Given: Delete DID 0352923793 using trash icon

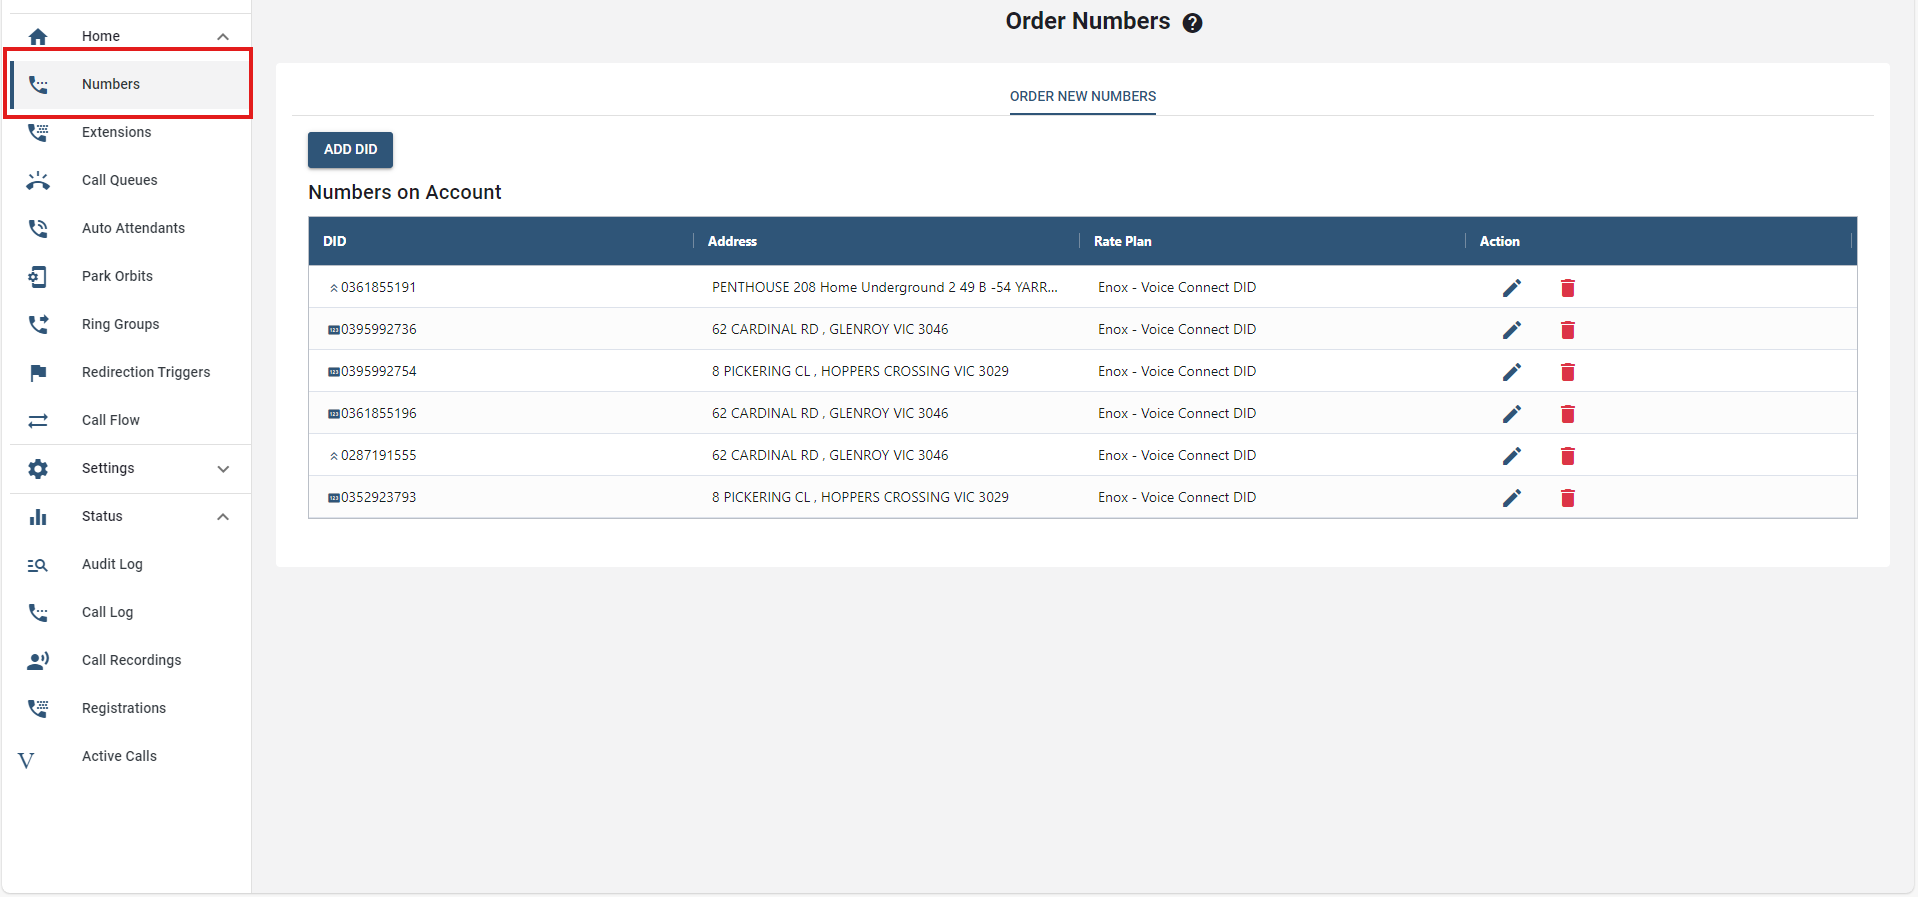Looking at the screenshot, I should pos(1567,498).
